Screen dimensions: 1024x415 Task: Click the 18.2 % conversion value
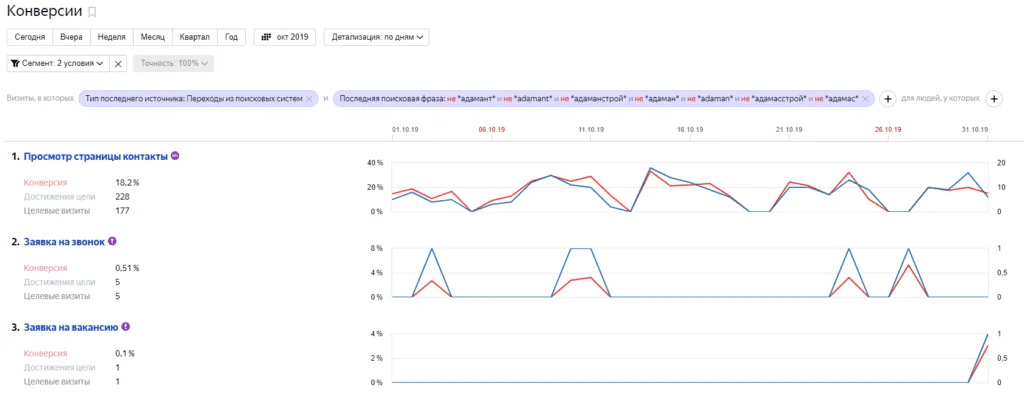[x=127, y=183]
